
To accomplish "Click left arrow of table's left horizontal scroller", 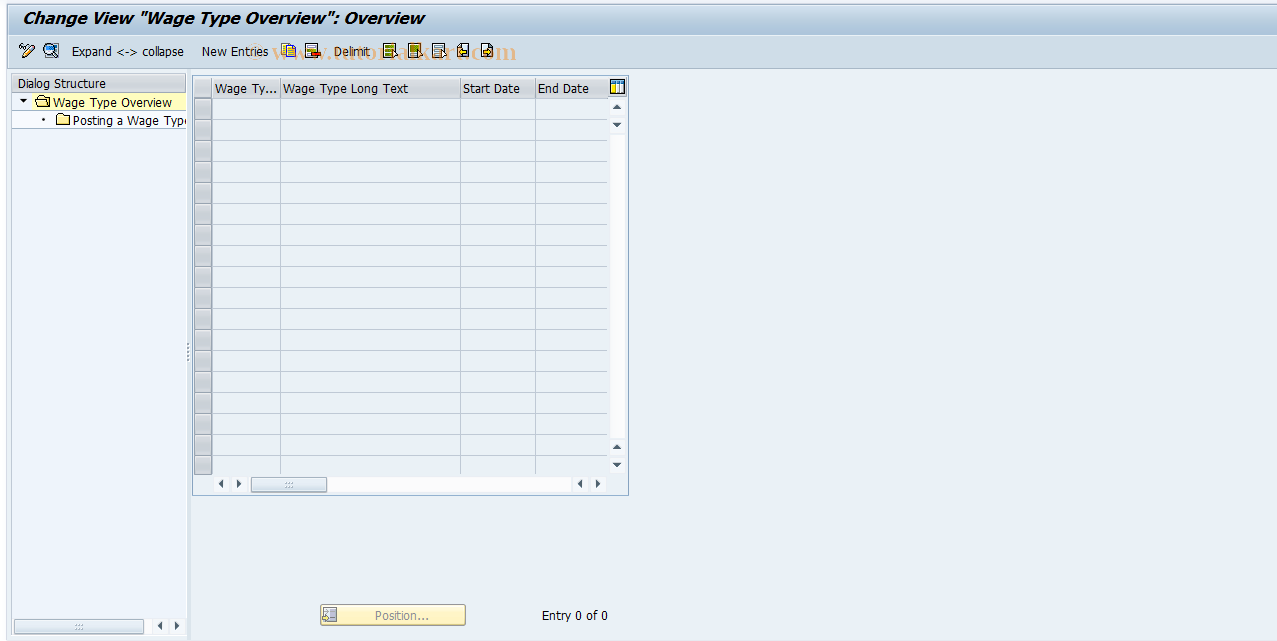I will pyautogui.click(x=222, y=484).
